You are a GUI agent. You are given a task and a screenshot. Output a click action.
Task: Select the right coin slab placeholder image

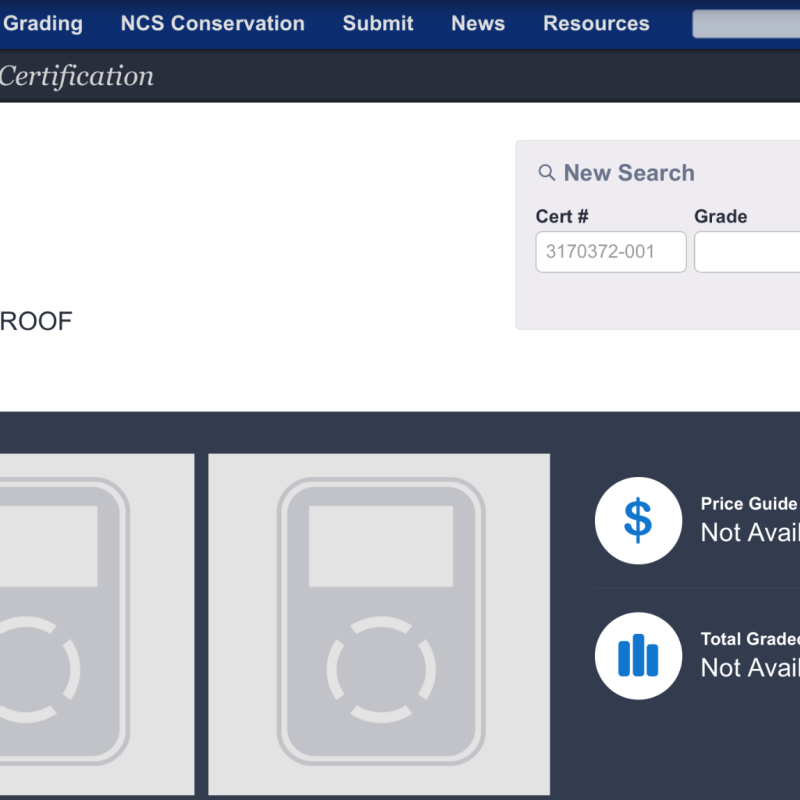(379, 624)
